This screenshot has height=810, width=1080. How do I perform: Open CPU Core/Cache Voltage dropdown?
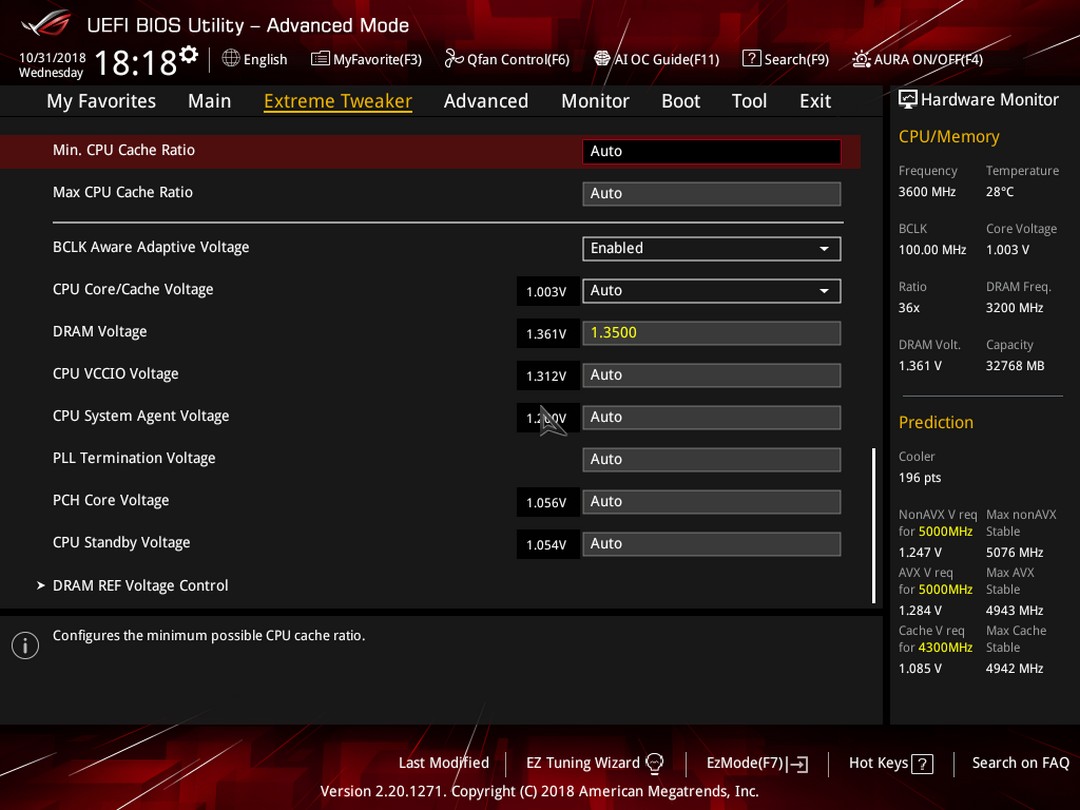coord(712,291)
